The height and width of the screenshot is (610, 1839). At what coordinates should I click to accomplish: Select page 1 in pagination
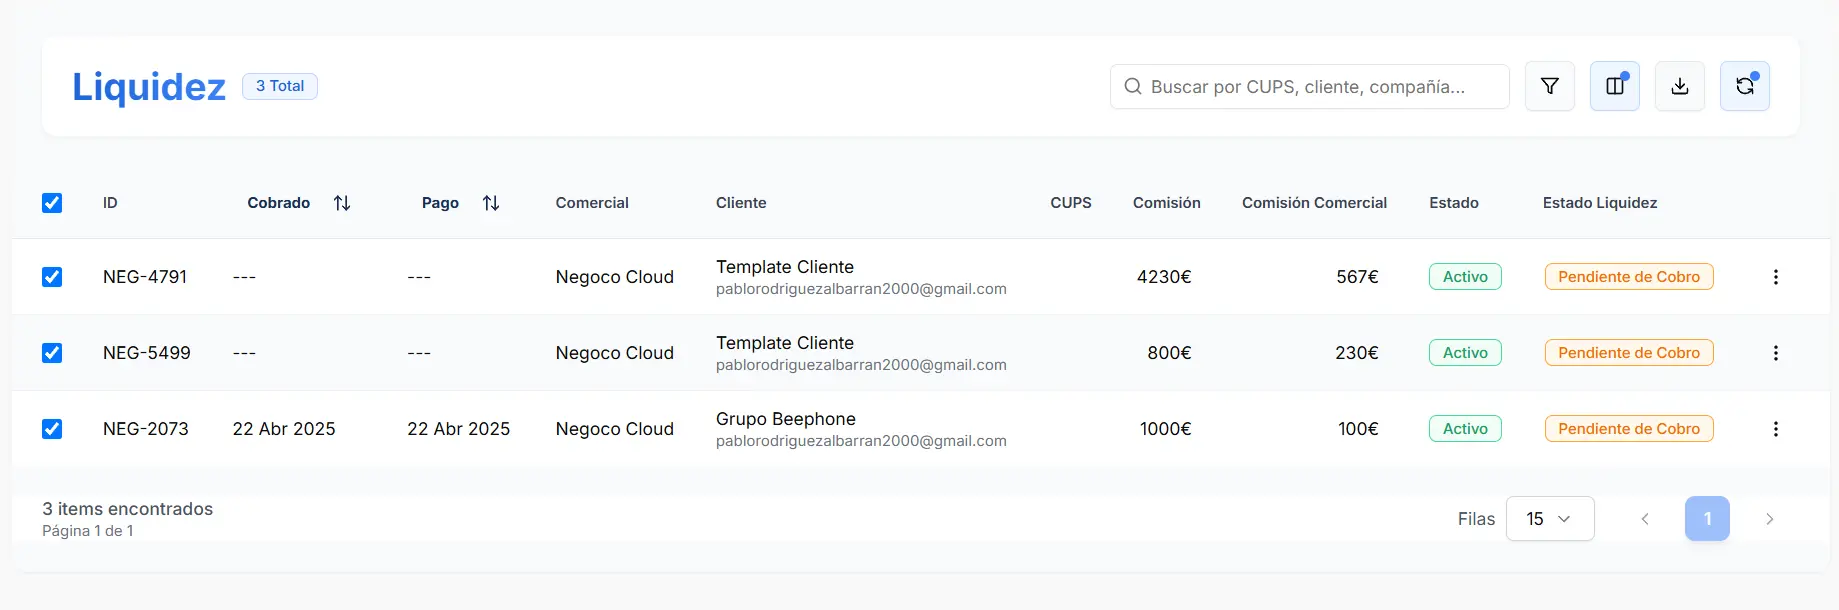[1707, 519]
